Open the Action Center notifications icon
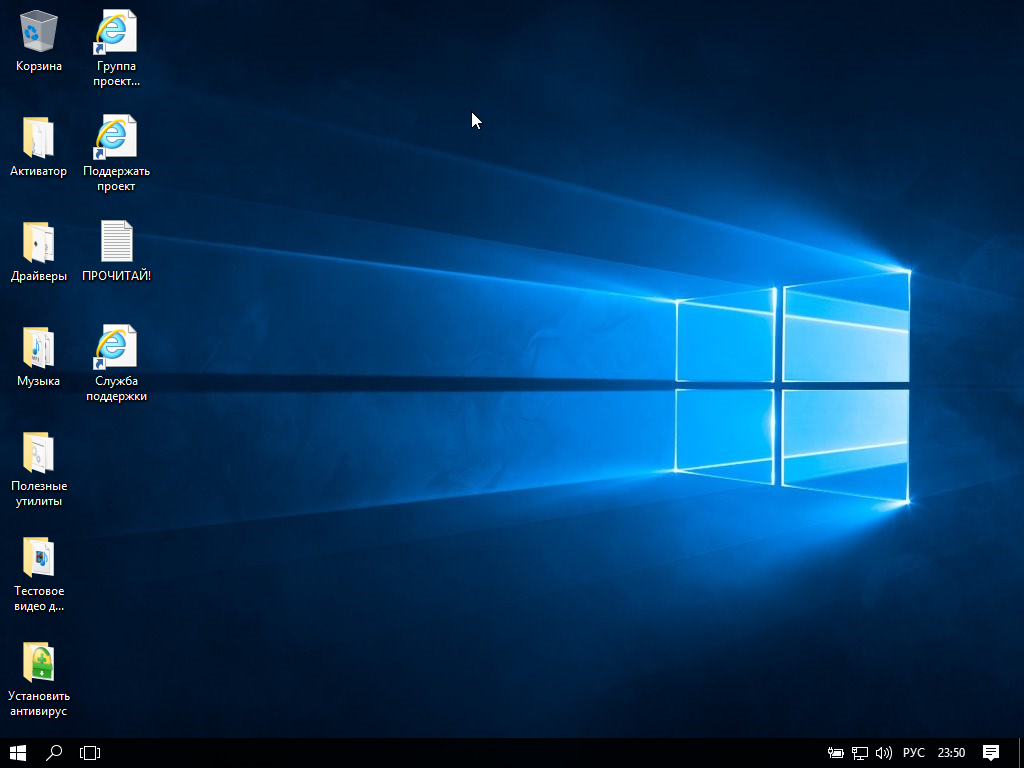The width and height of the screenshot is (1024, 768). click(x=991, y=753)
